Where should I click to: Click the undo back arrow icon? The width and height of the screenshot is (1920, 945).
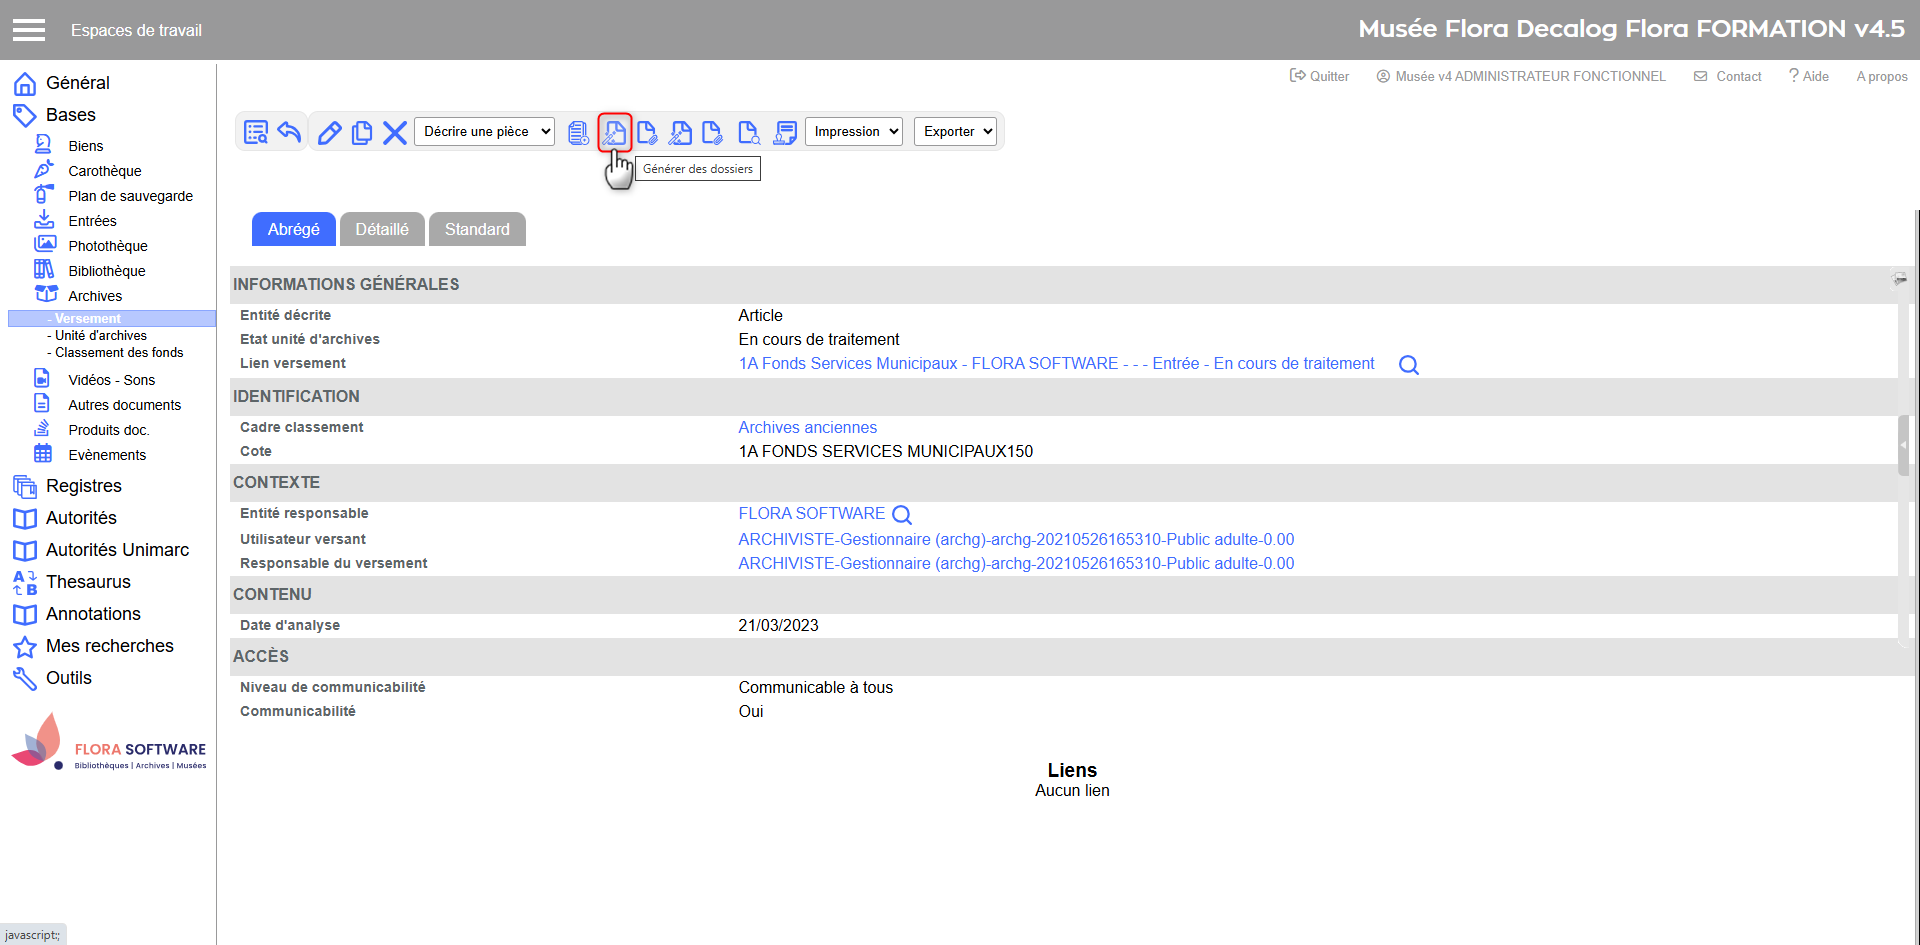290,132
